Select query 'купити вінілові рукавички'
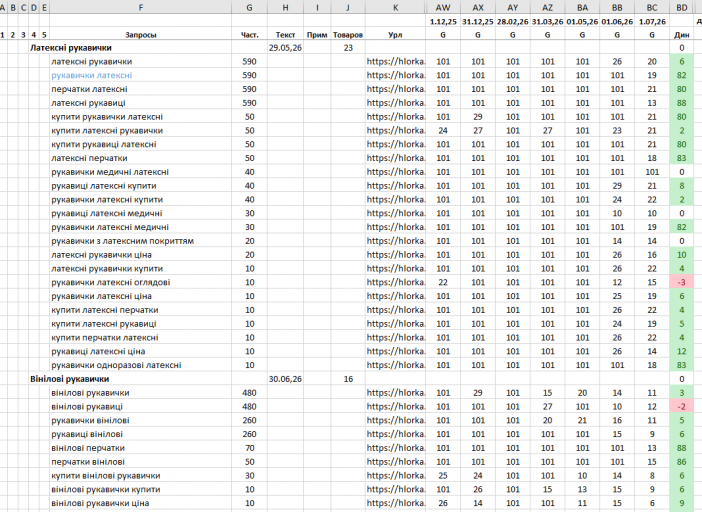The width and height of the screenshot is (702, 512). tap(106, 476)
